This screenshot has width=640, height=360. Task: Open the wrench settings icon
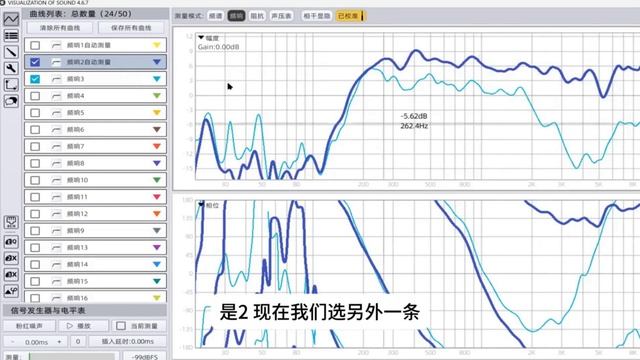(11, 69)
